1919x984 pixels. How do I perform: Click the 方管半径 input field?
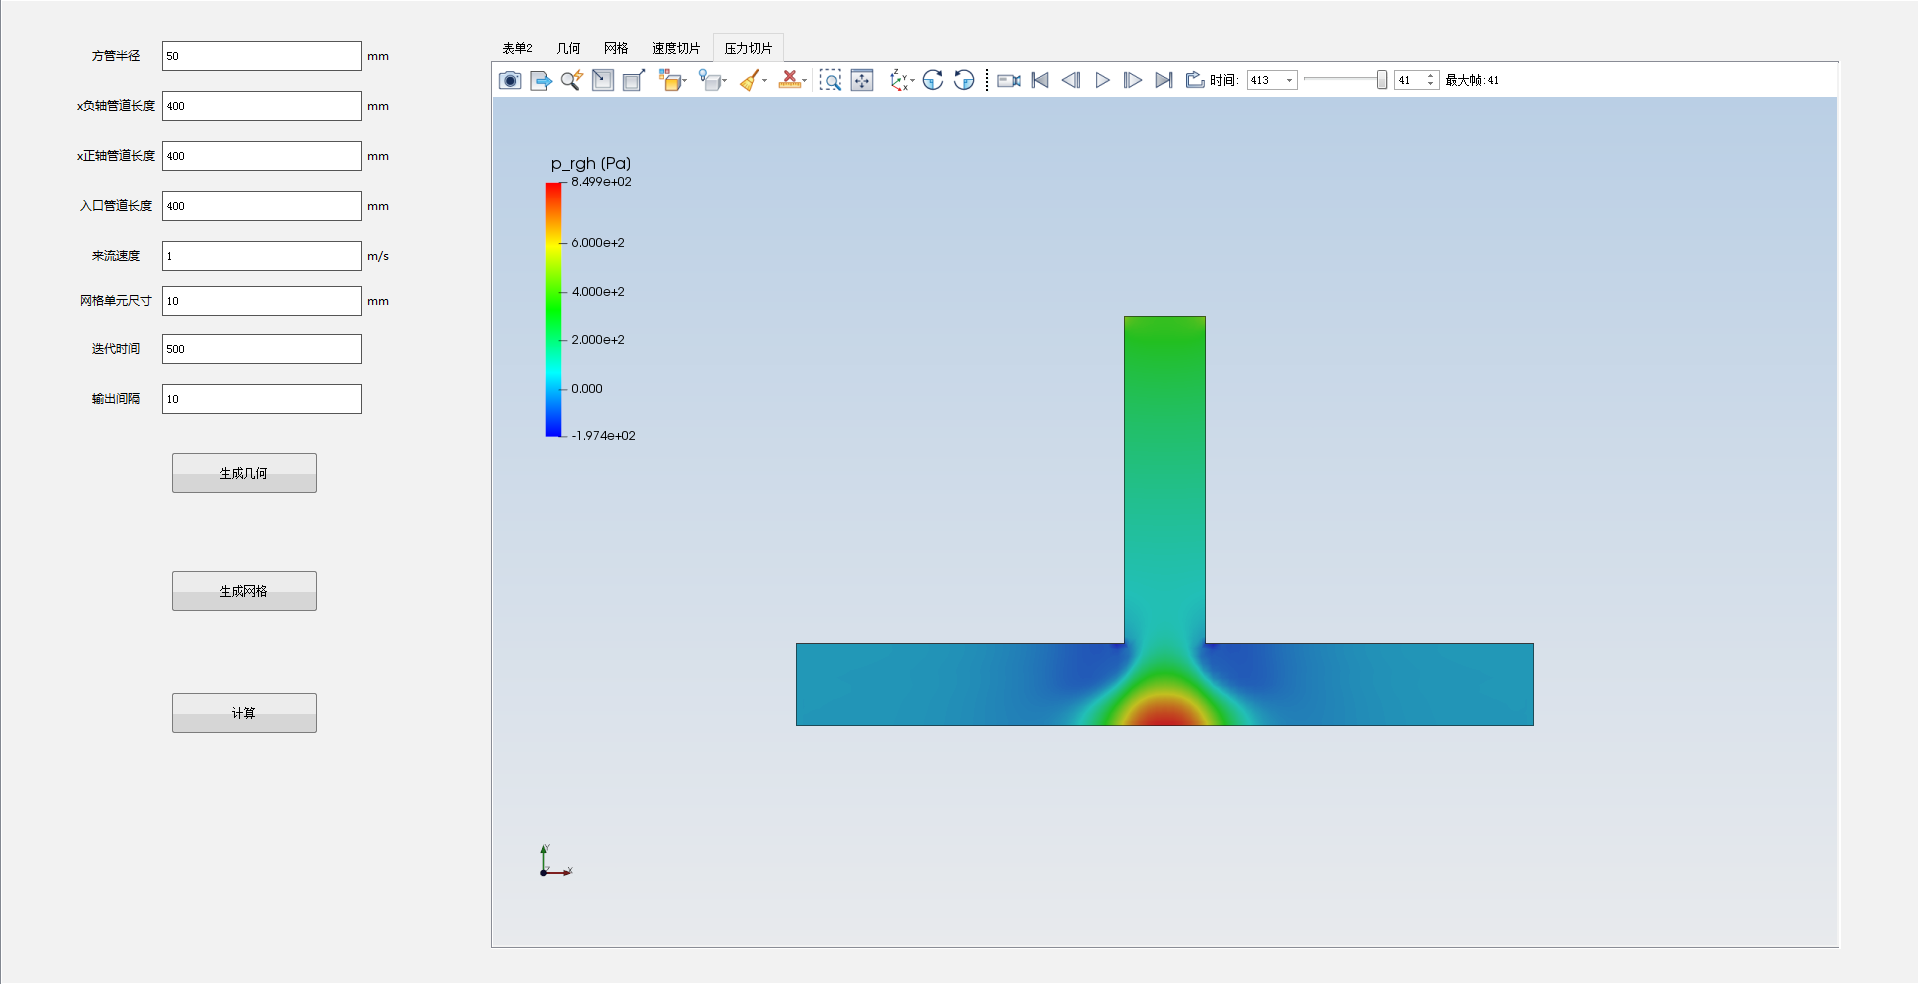tap(262, 56)
